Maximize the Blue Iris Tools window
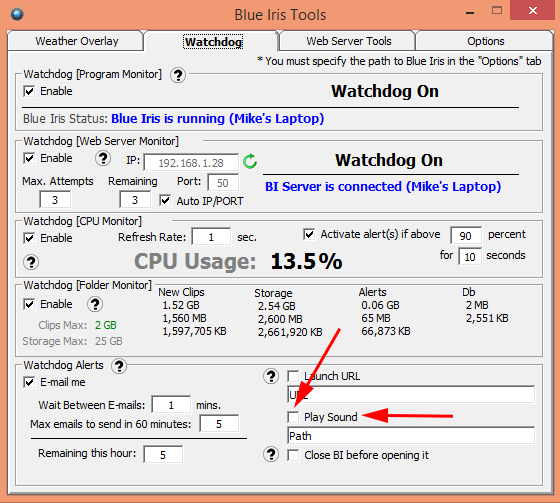 [497, 11]
